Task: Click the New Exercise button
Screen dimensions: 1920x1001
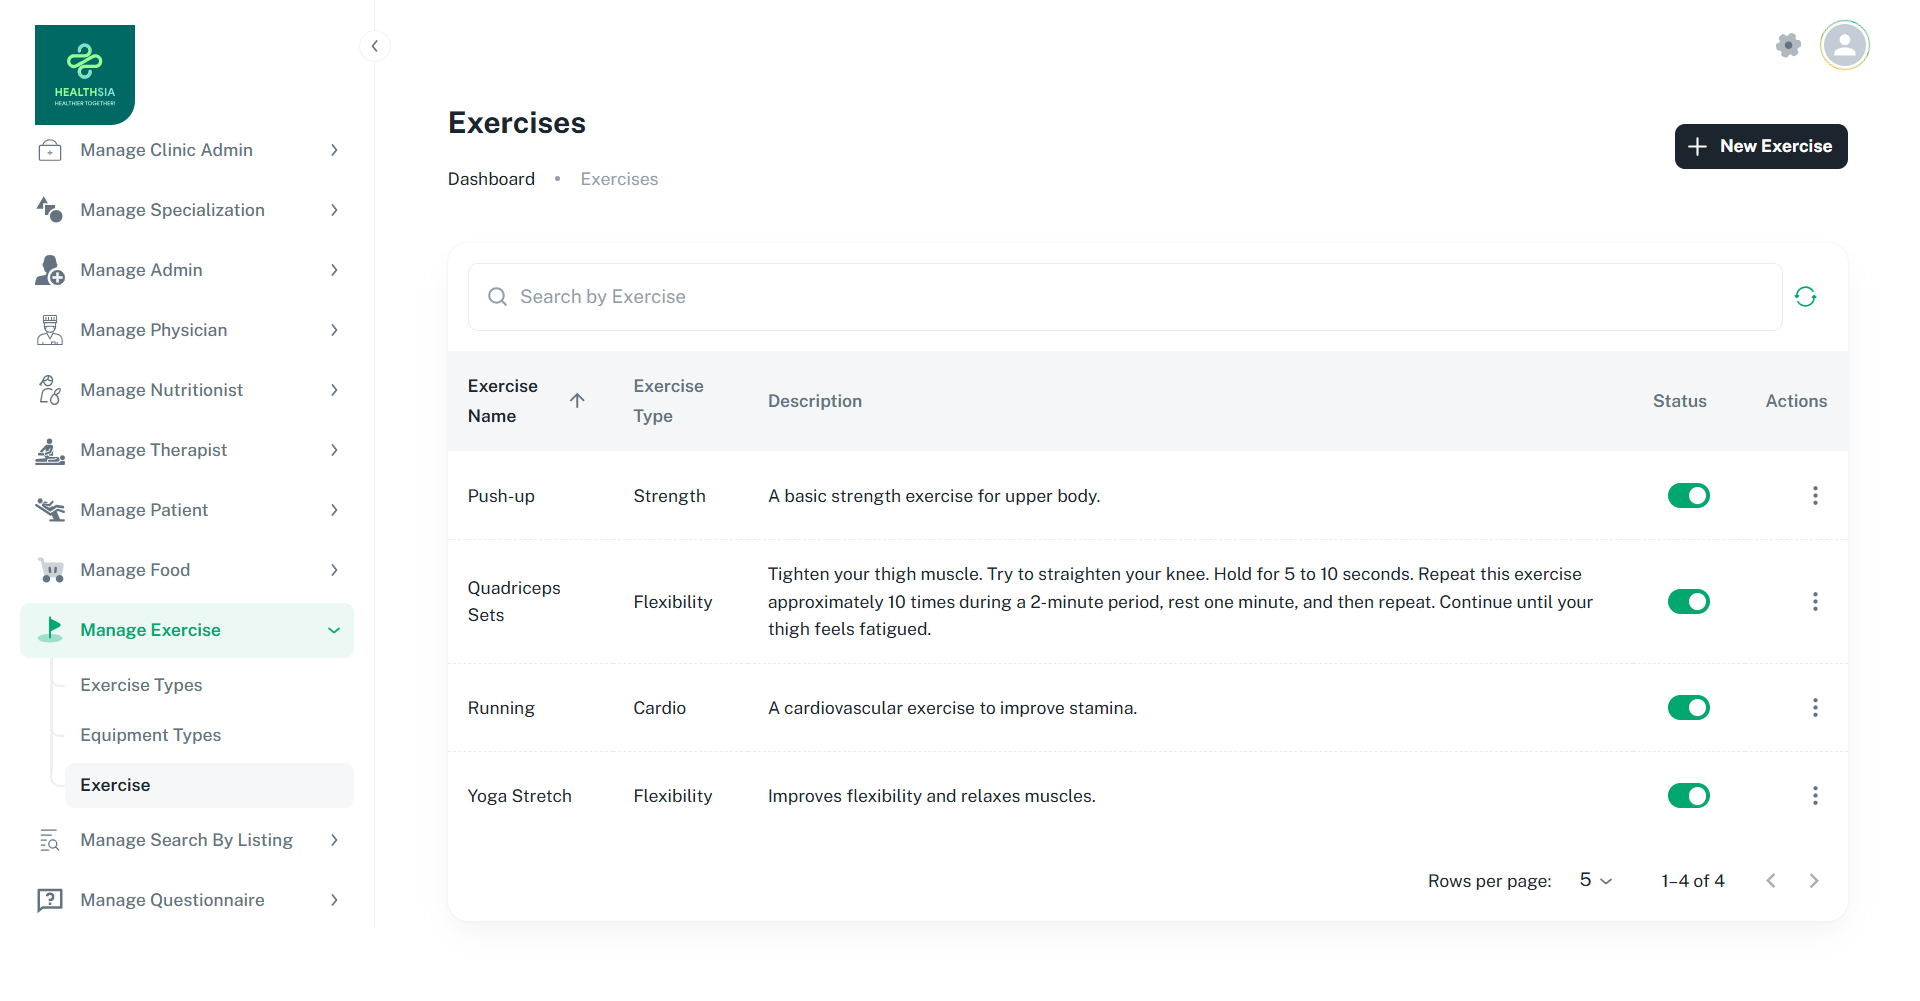Action: pyautogui.click(x=1760, y=147)
